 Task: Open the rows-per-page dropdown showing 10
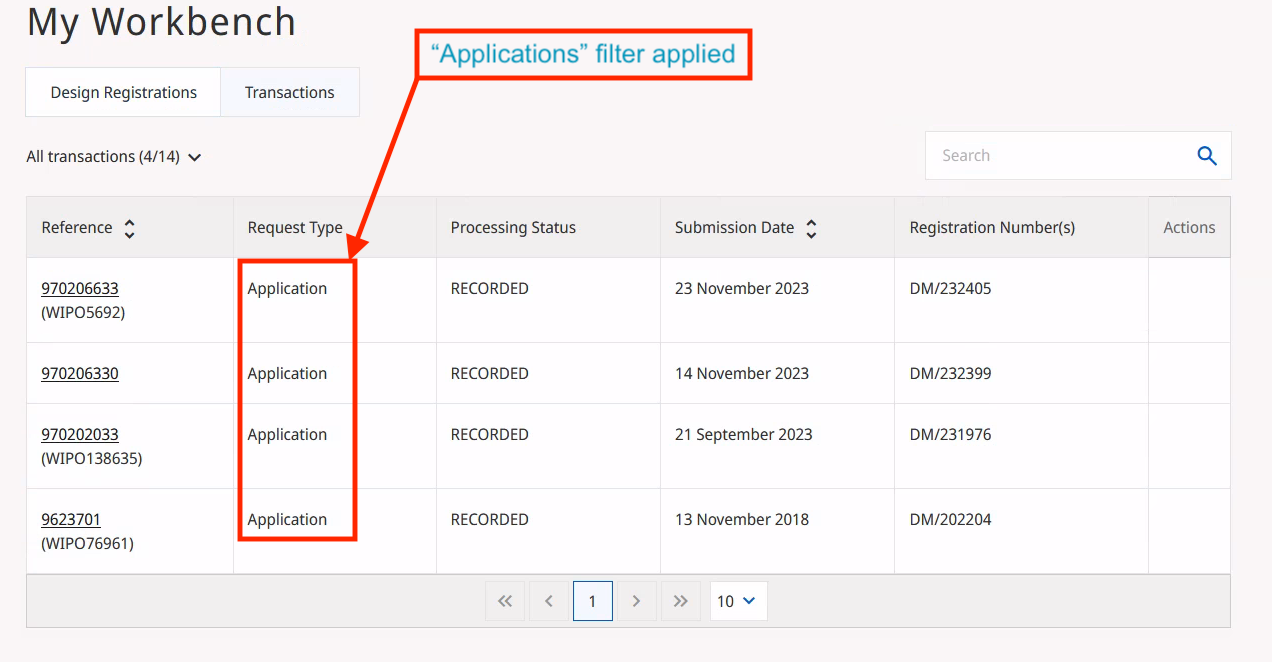tap(737, 601)
